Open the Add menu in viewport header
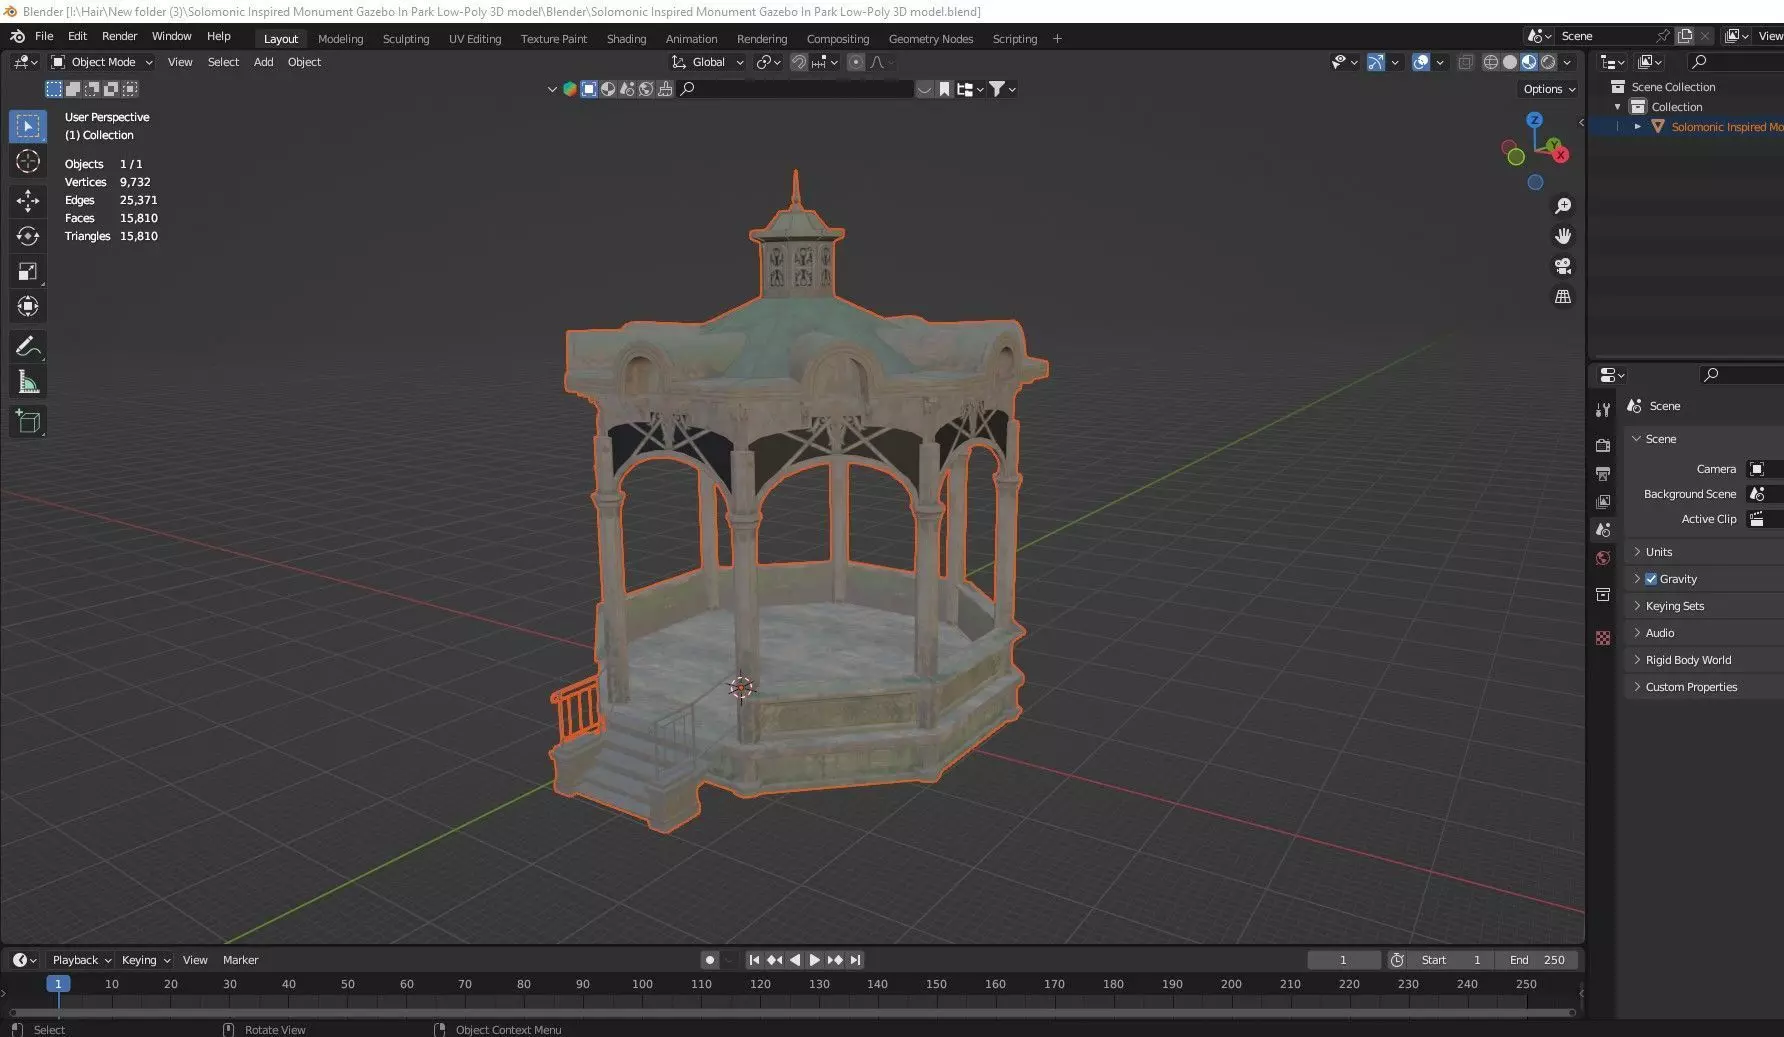 point(263,62)
